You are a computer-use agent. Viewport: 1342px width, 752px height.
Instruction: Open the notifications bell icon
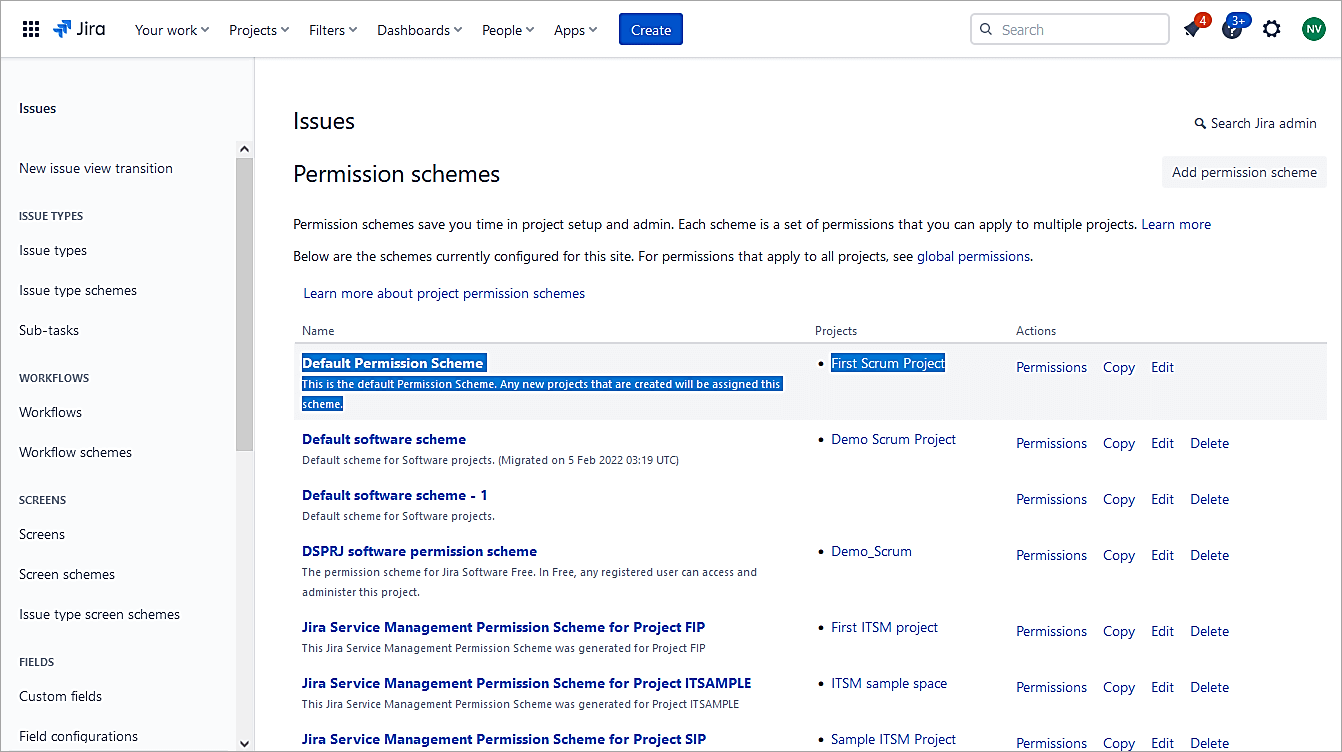[1192, 30]
